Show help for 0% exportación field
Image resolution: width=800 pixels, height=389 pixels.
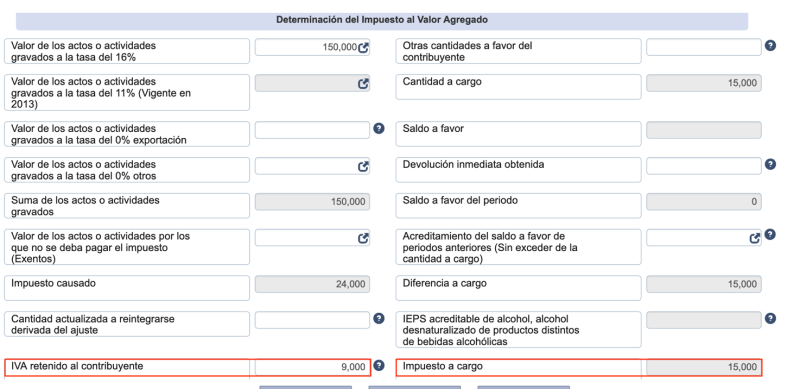tap(379, 128)
